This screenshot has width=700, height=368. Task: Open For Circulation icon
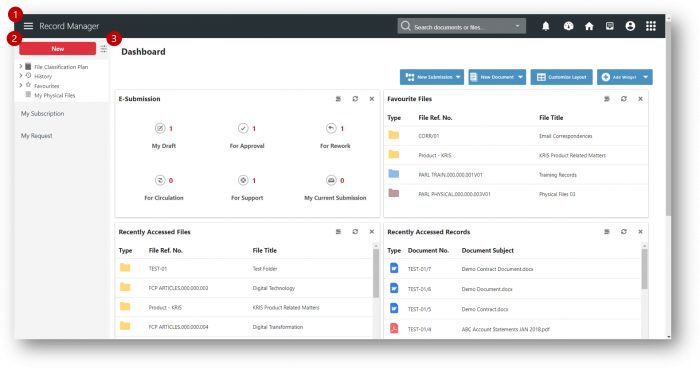(160, 180)
